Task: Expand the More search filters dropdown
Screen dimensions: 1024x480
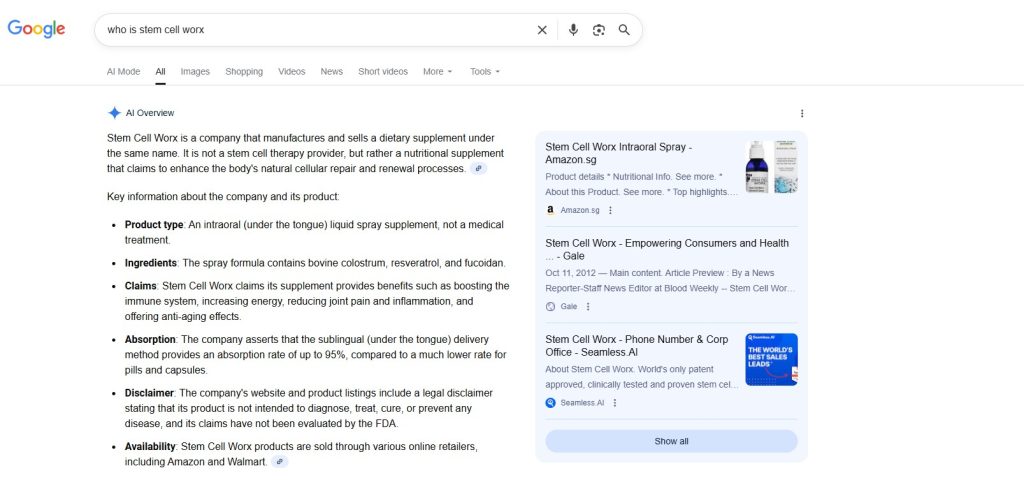Action: pyautogui.click(x=437, y=72)
